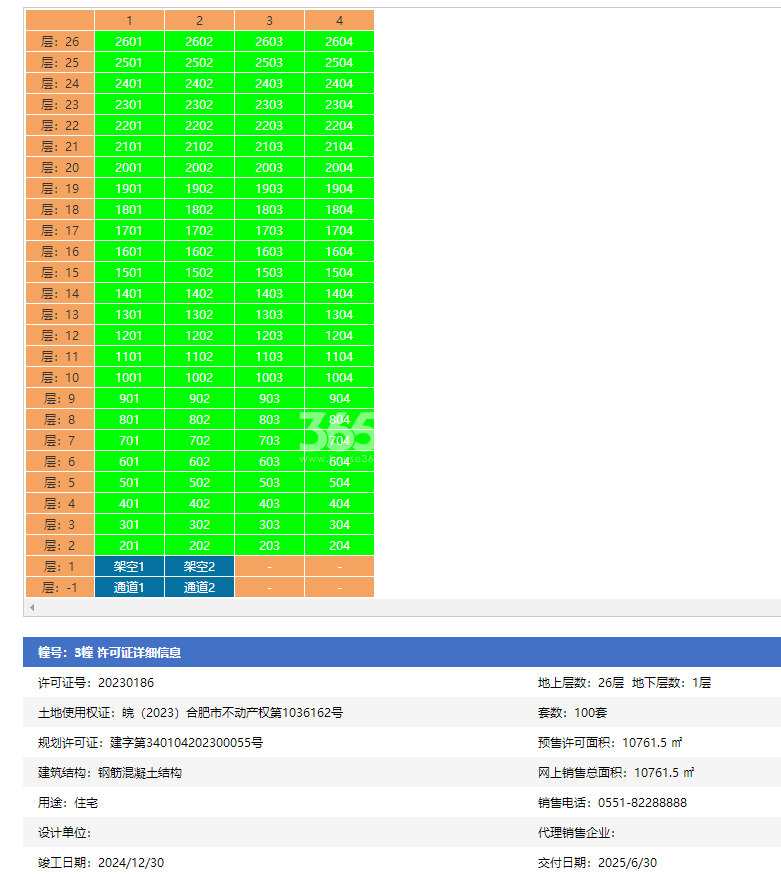Click unit 902
The height and width of the screenshot is (874, 781).
[200, 399]
